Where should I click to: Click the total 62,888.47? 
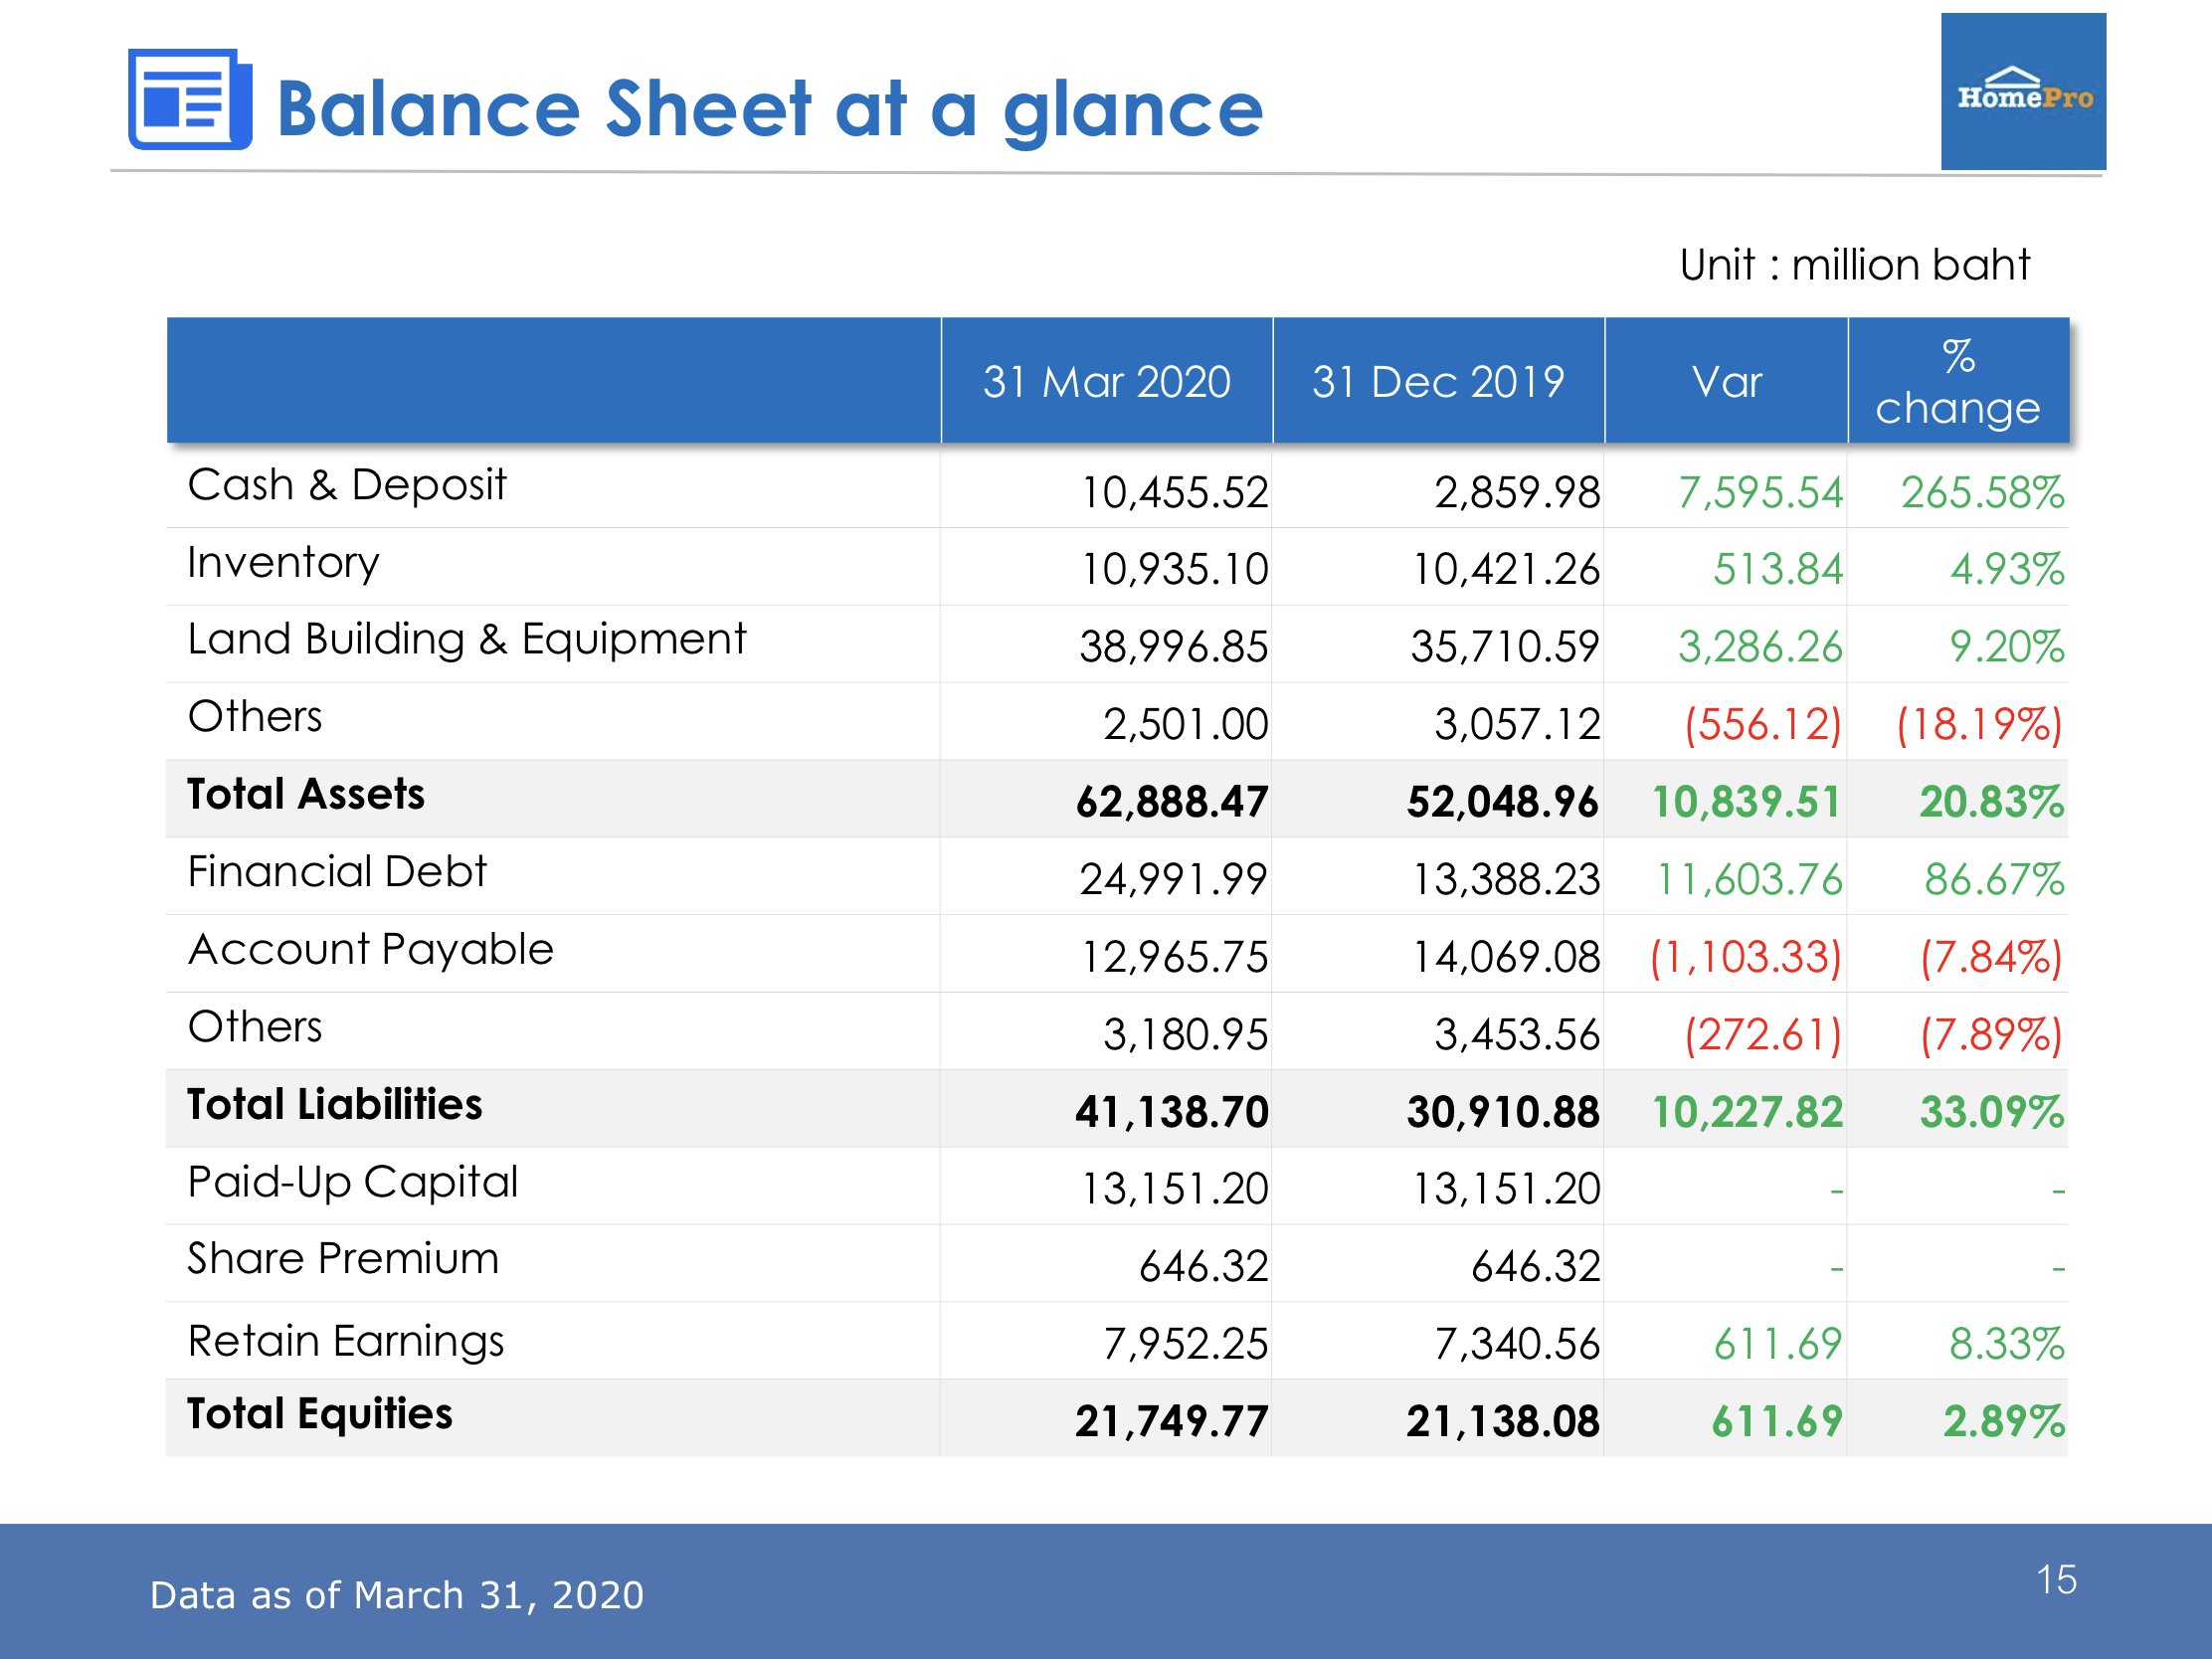pyautogui.click(x=1172, y=802)
